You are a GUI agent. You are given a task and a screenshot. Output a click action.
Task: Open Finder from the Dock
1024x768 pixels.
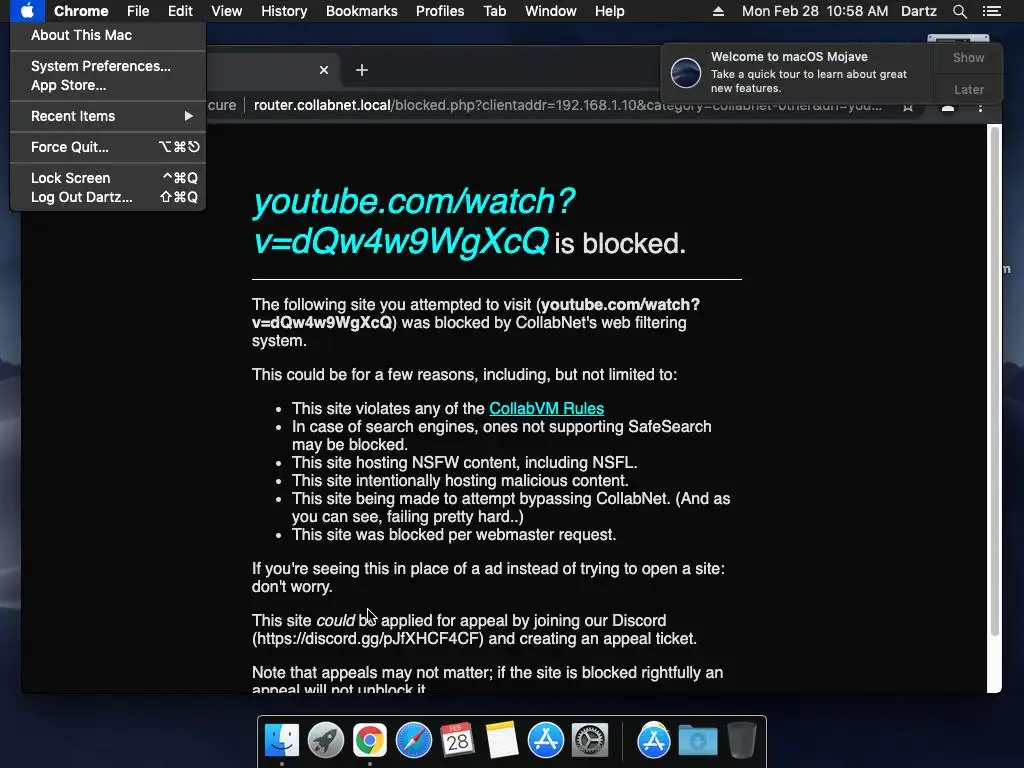(281, 740)
